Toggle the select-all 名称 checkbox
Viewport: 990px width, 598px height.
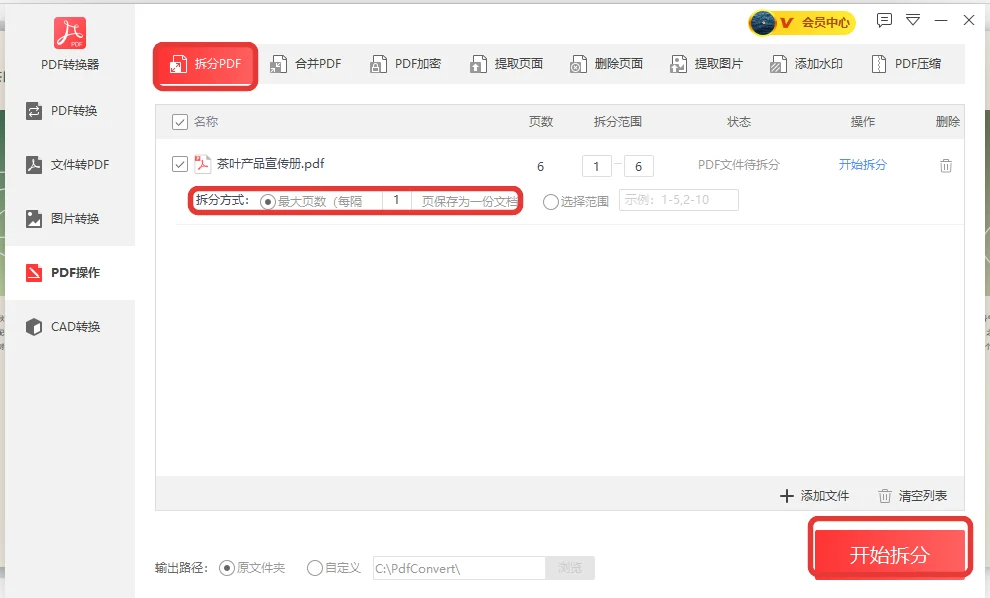(x=180, y=122)
